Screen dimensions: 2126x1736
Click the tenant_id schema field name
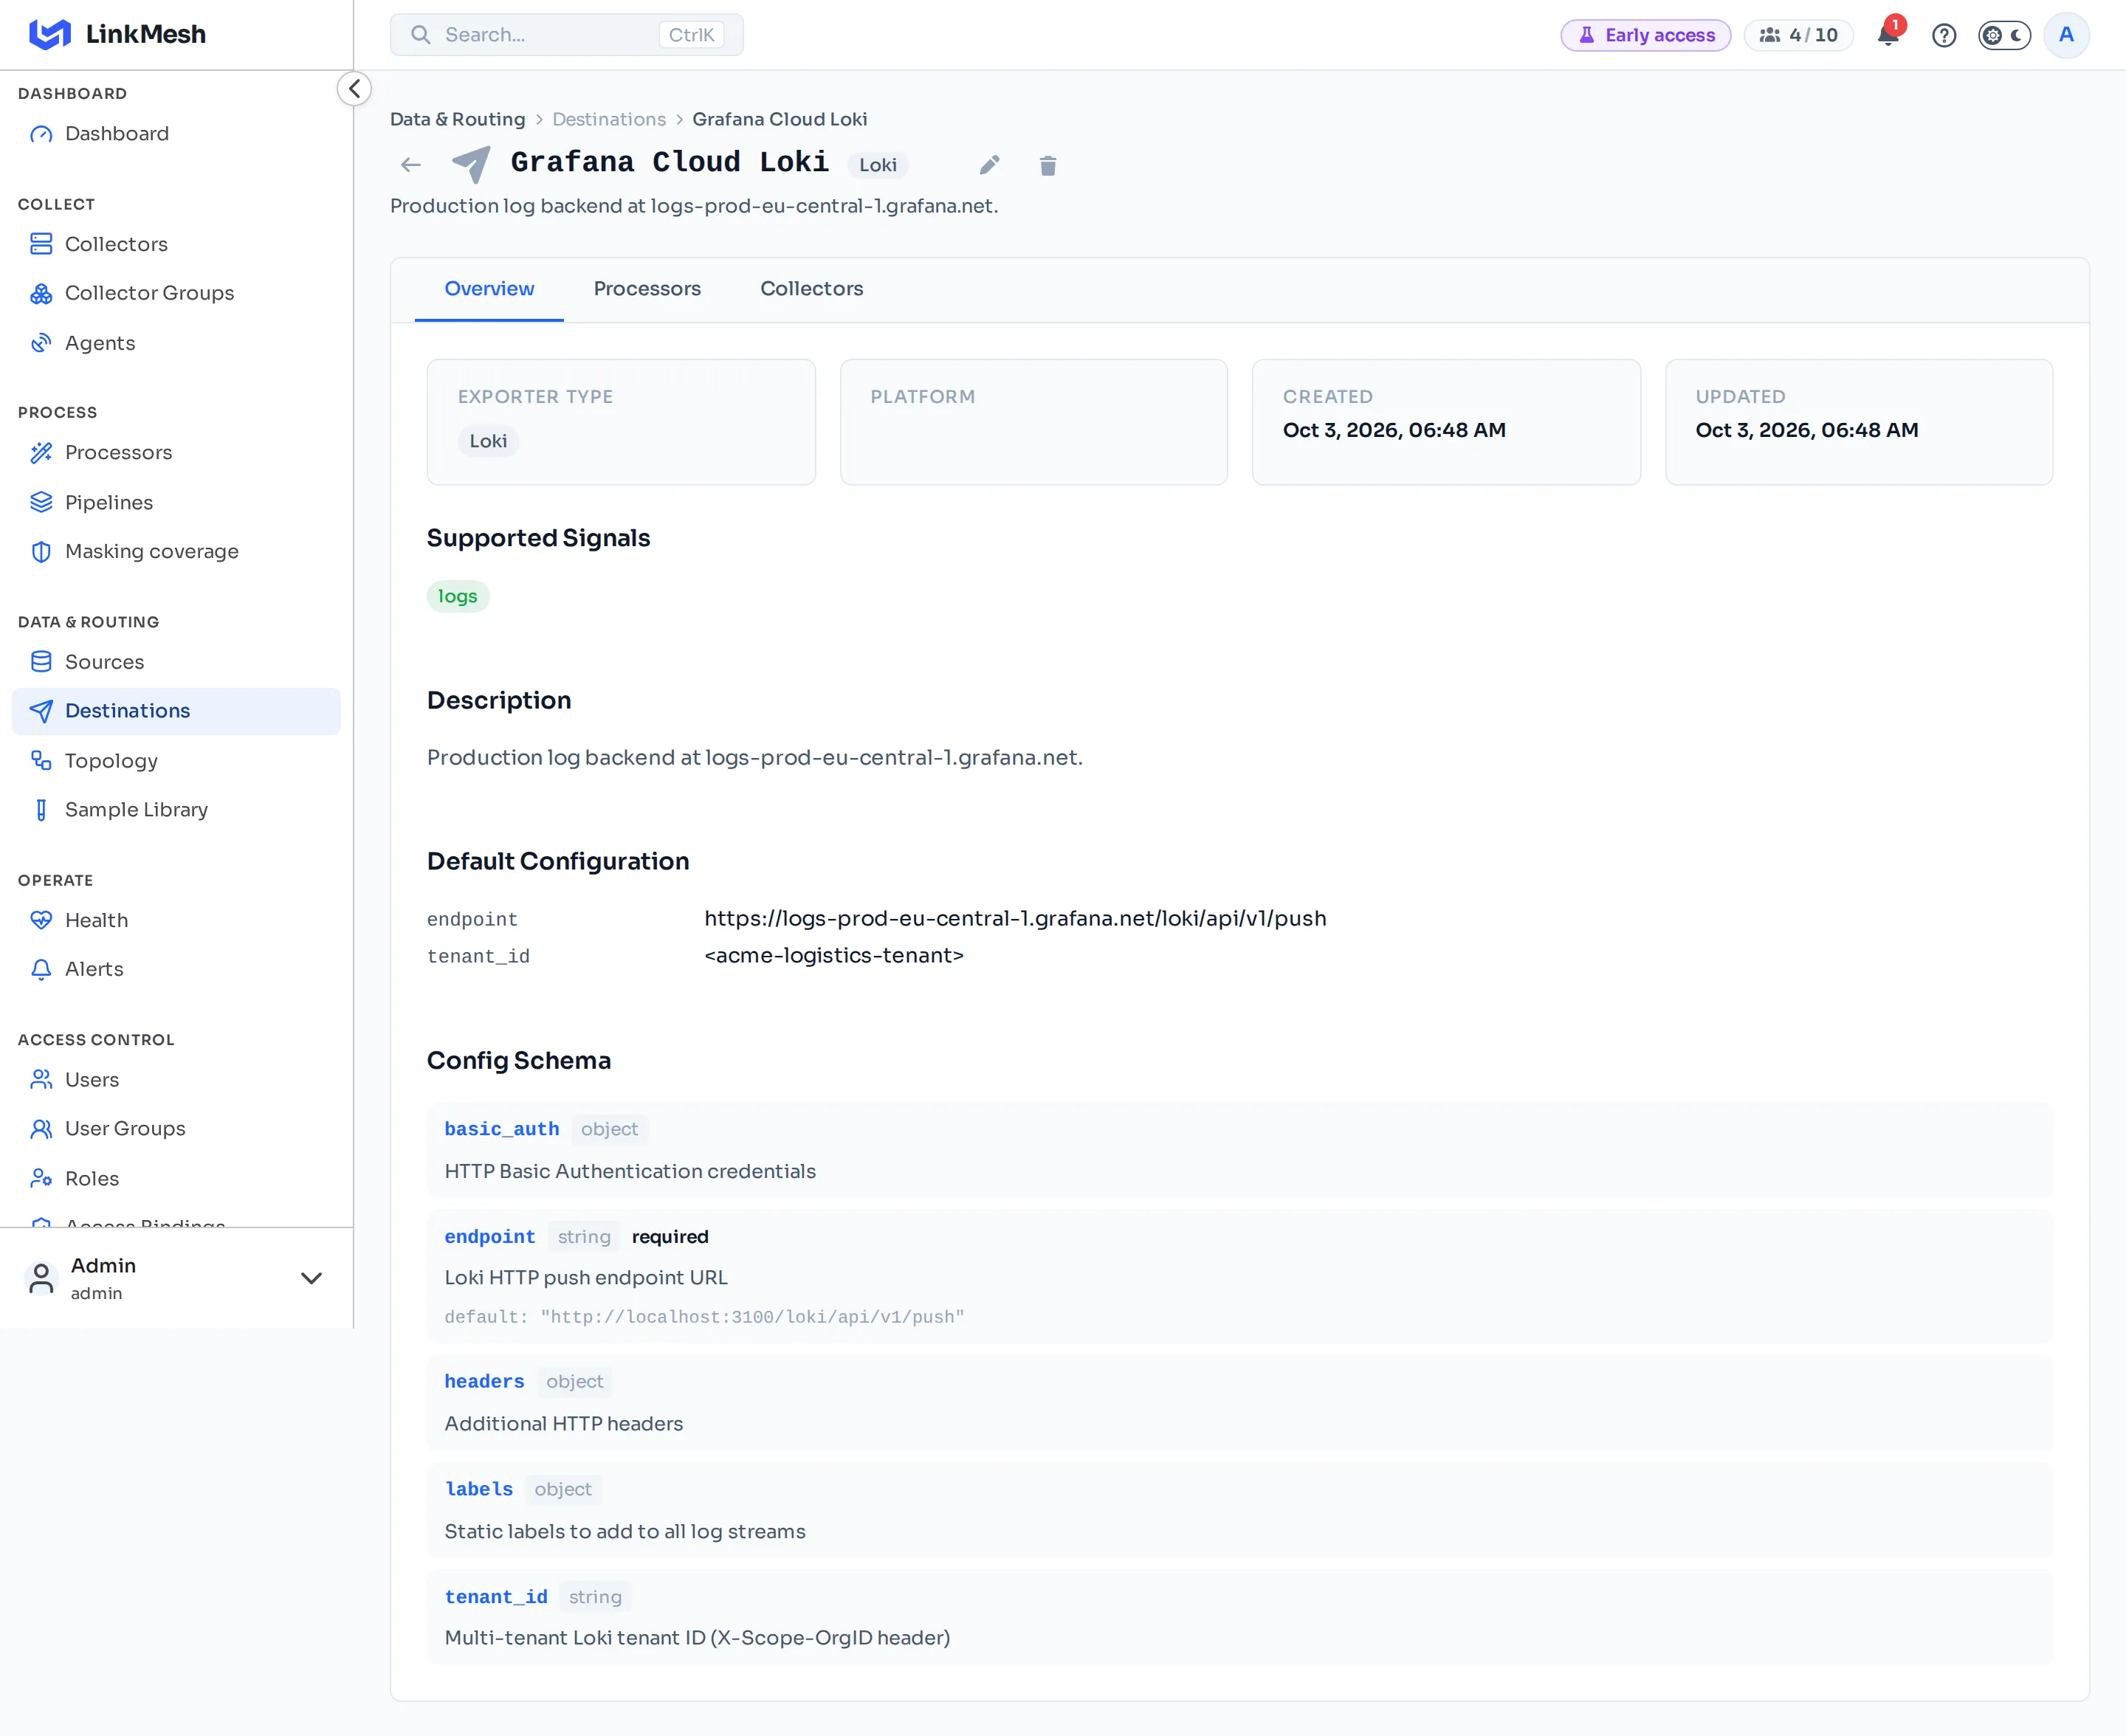tap(496, 1597)
